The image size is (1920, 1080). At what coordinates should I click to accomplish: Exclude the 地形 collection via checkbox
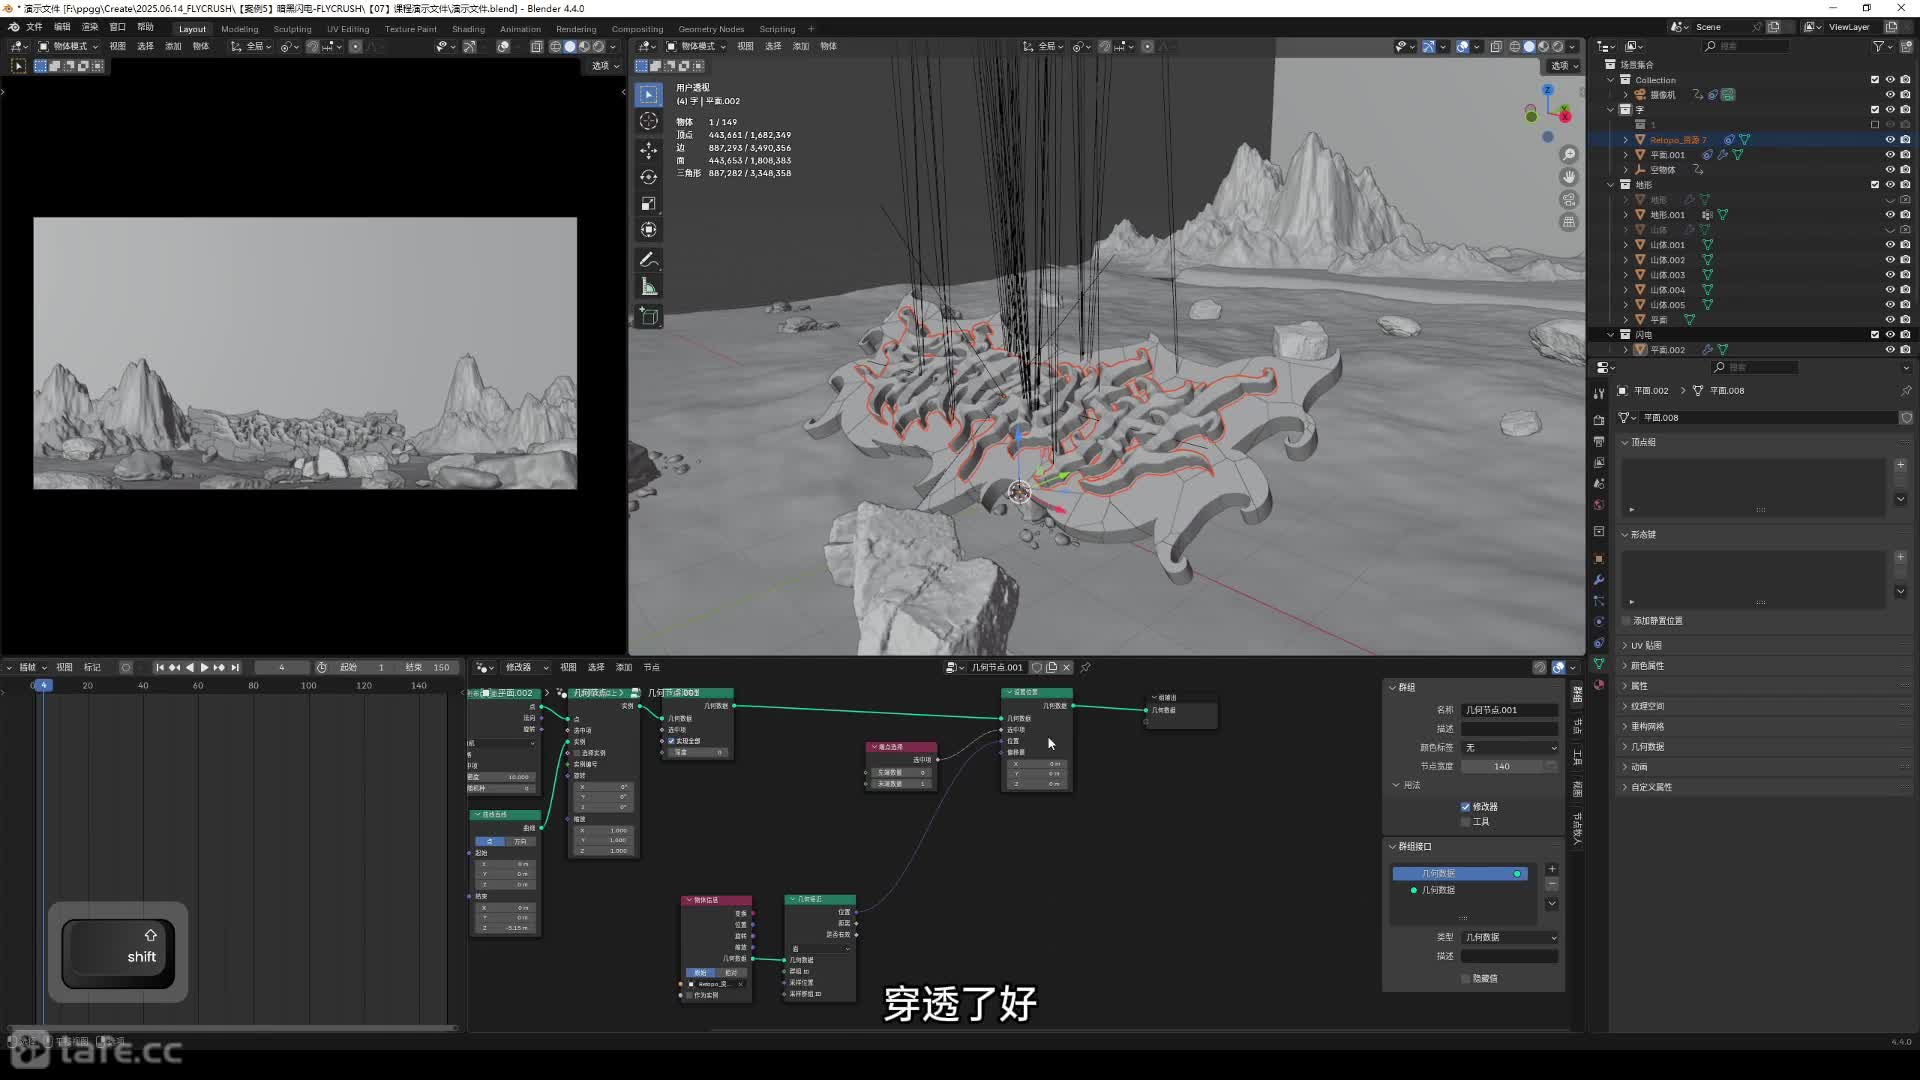pyautogui.click(x=1875, y=185)
